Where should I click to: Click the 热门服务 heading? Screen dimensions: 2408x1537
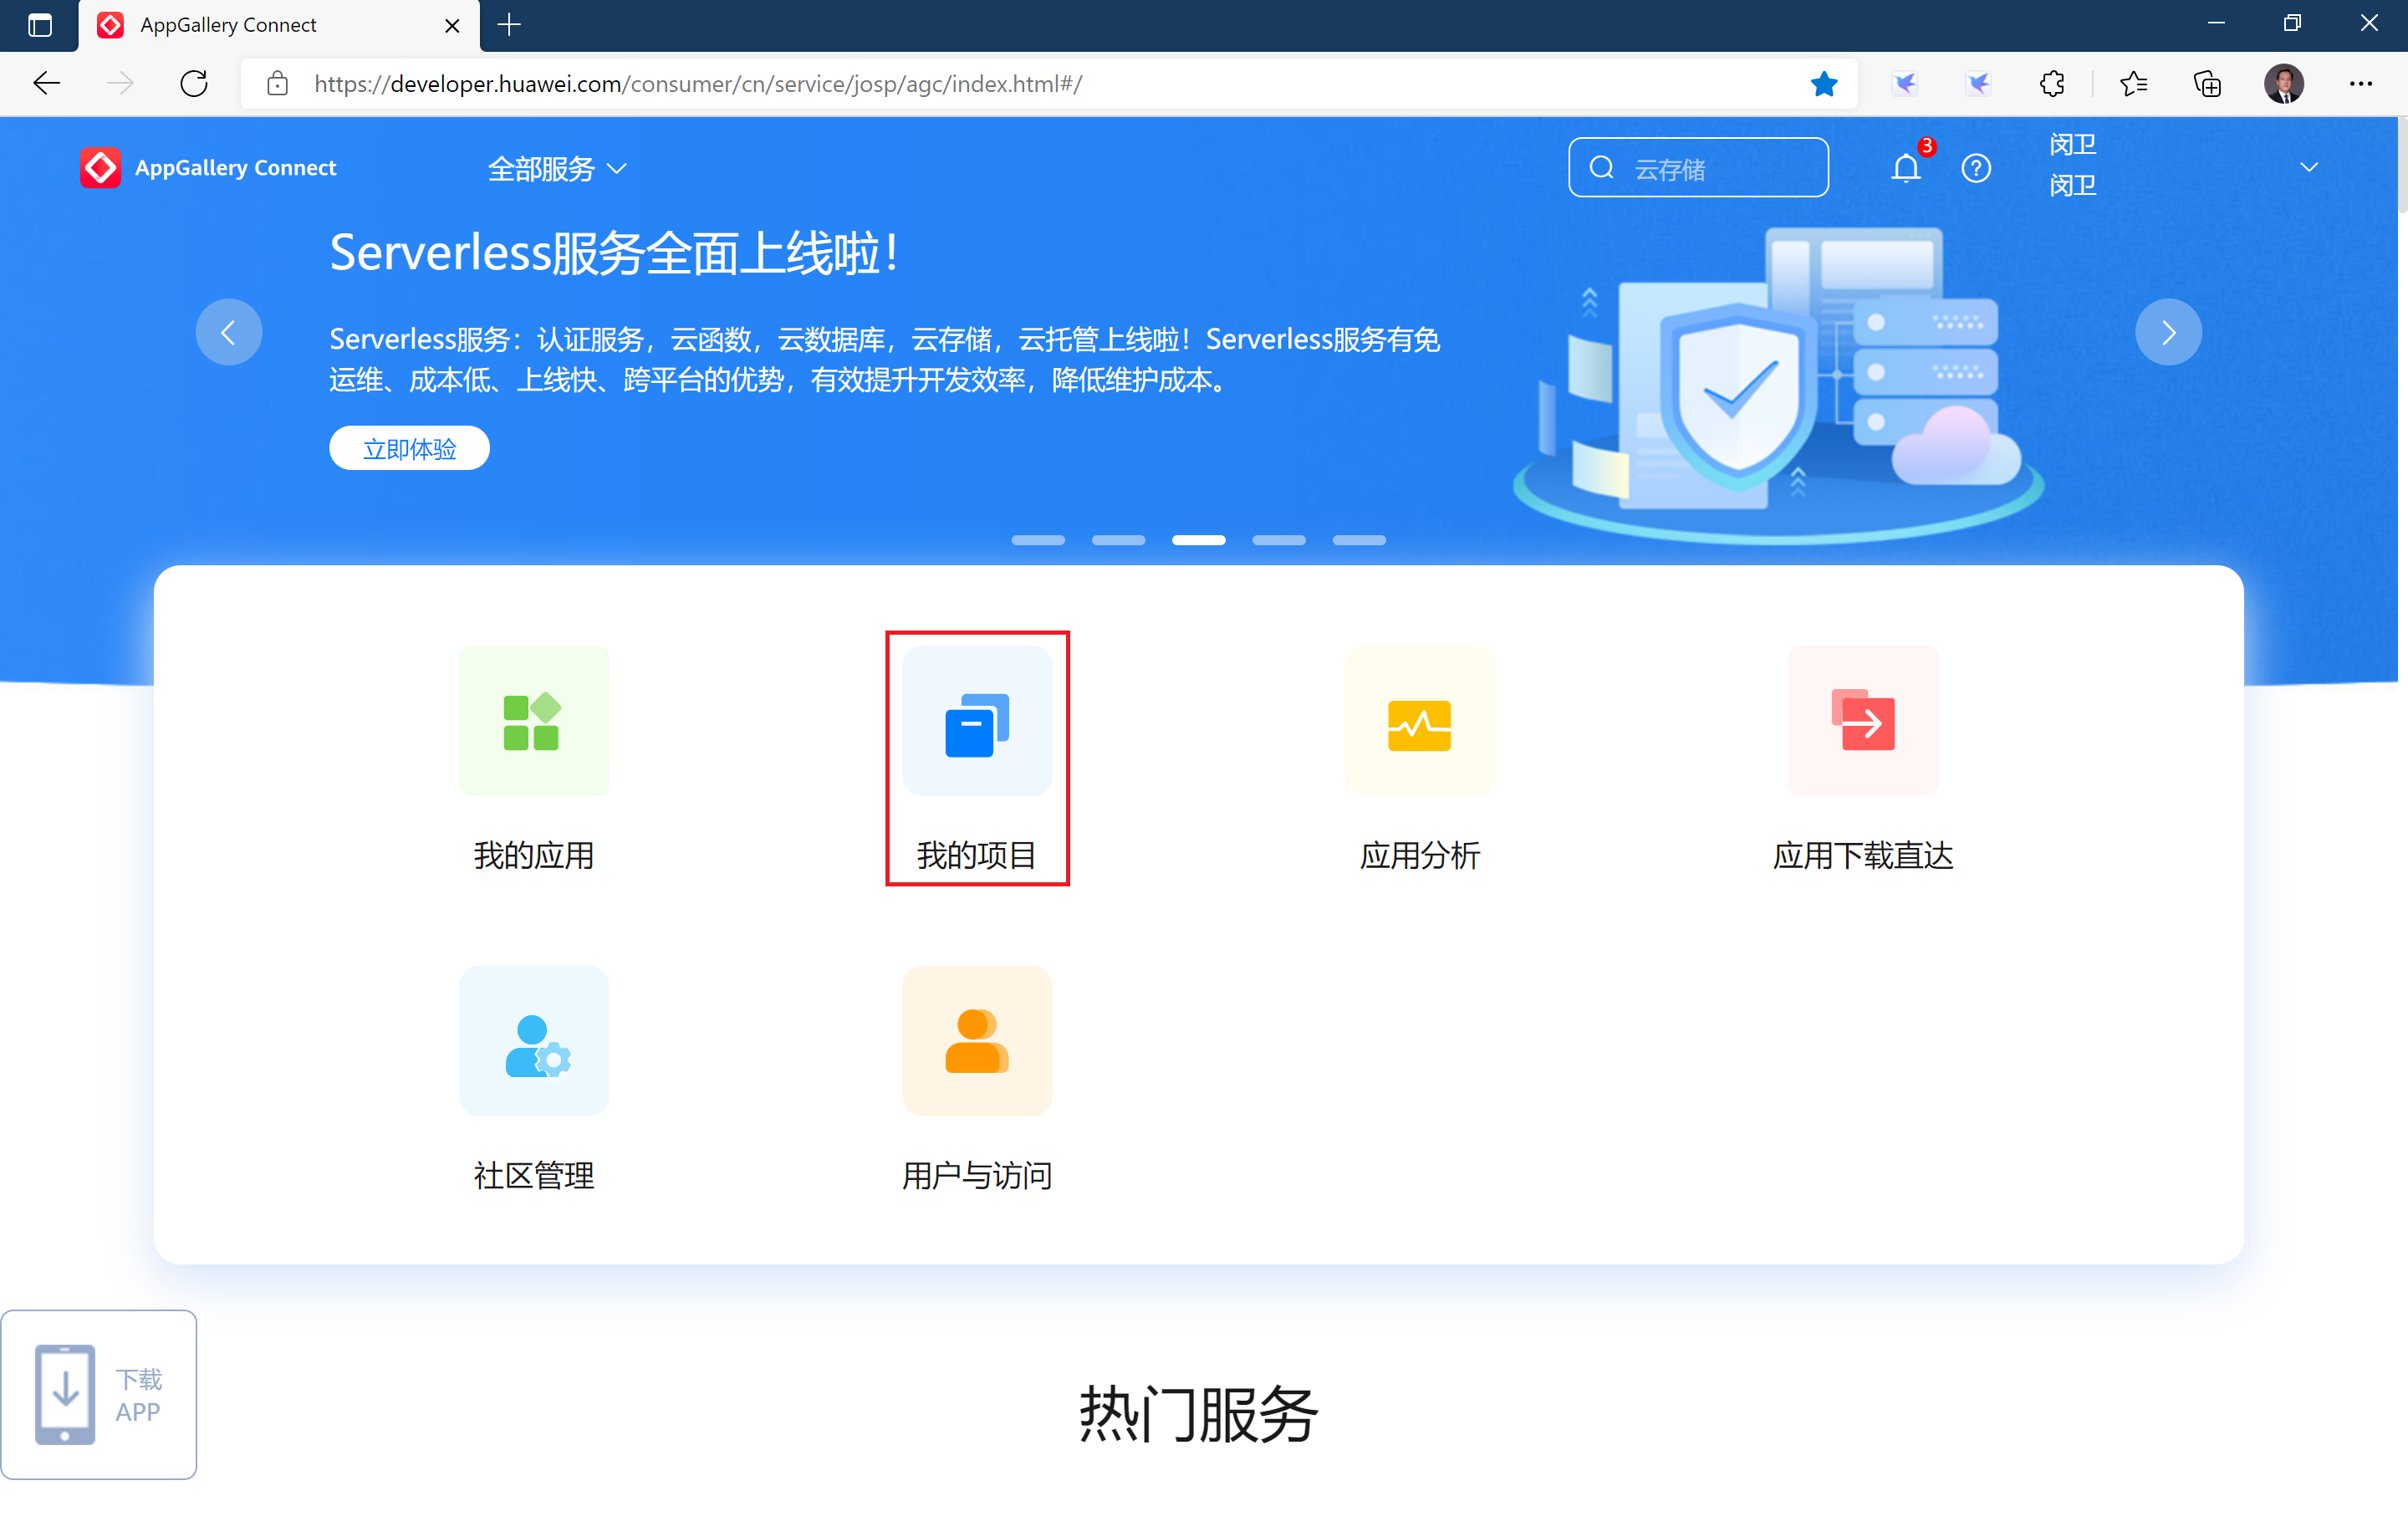[1198, 1414]
